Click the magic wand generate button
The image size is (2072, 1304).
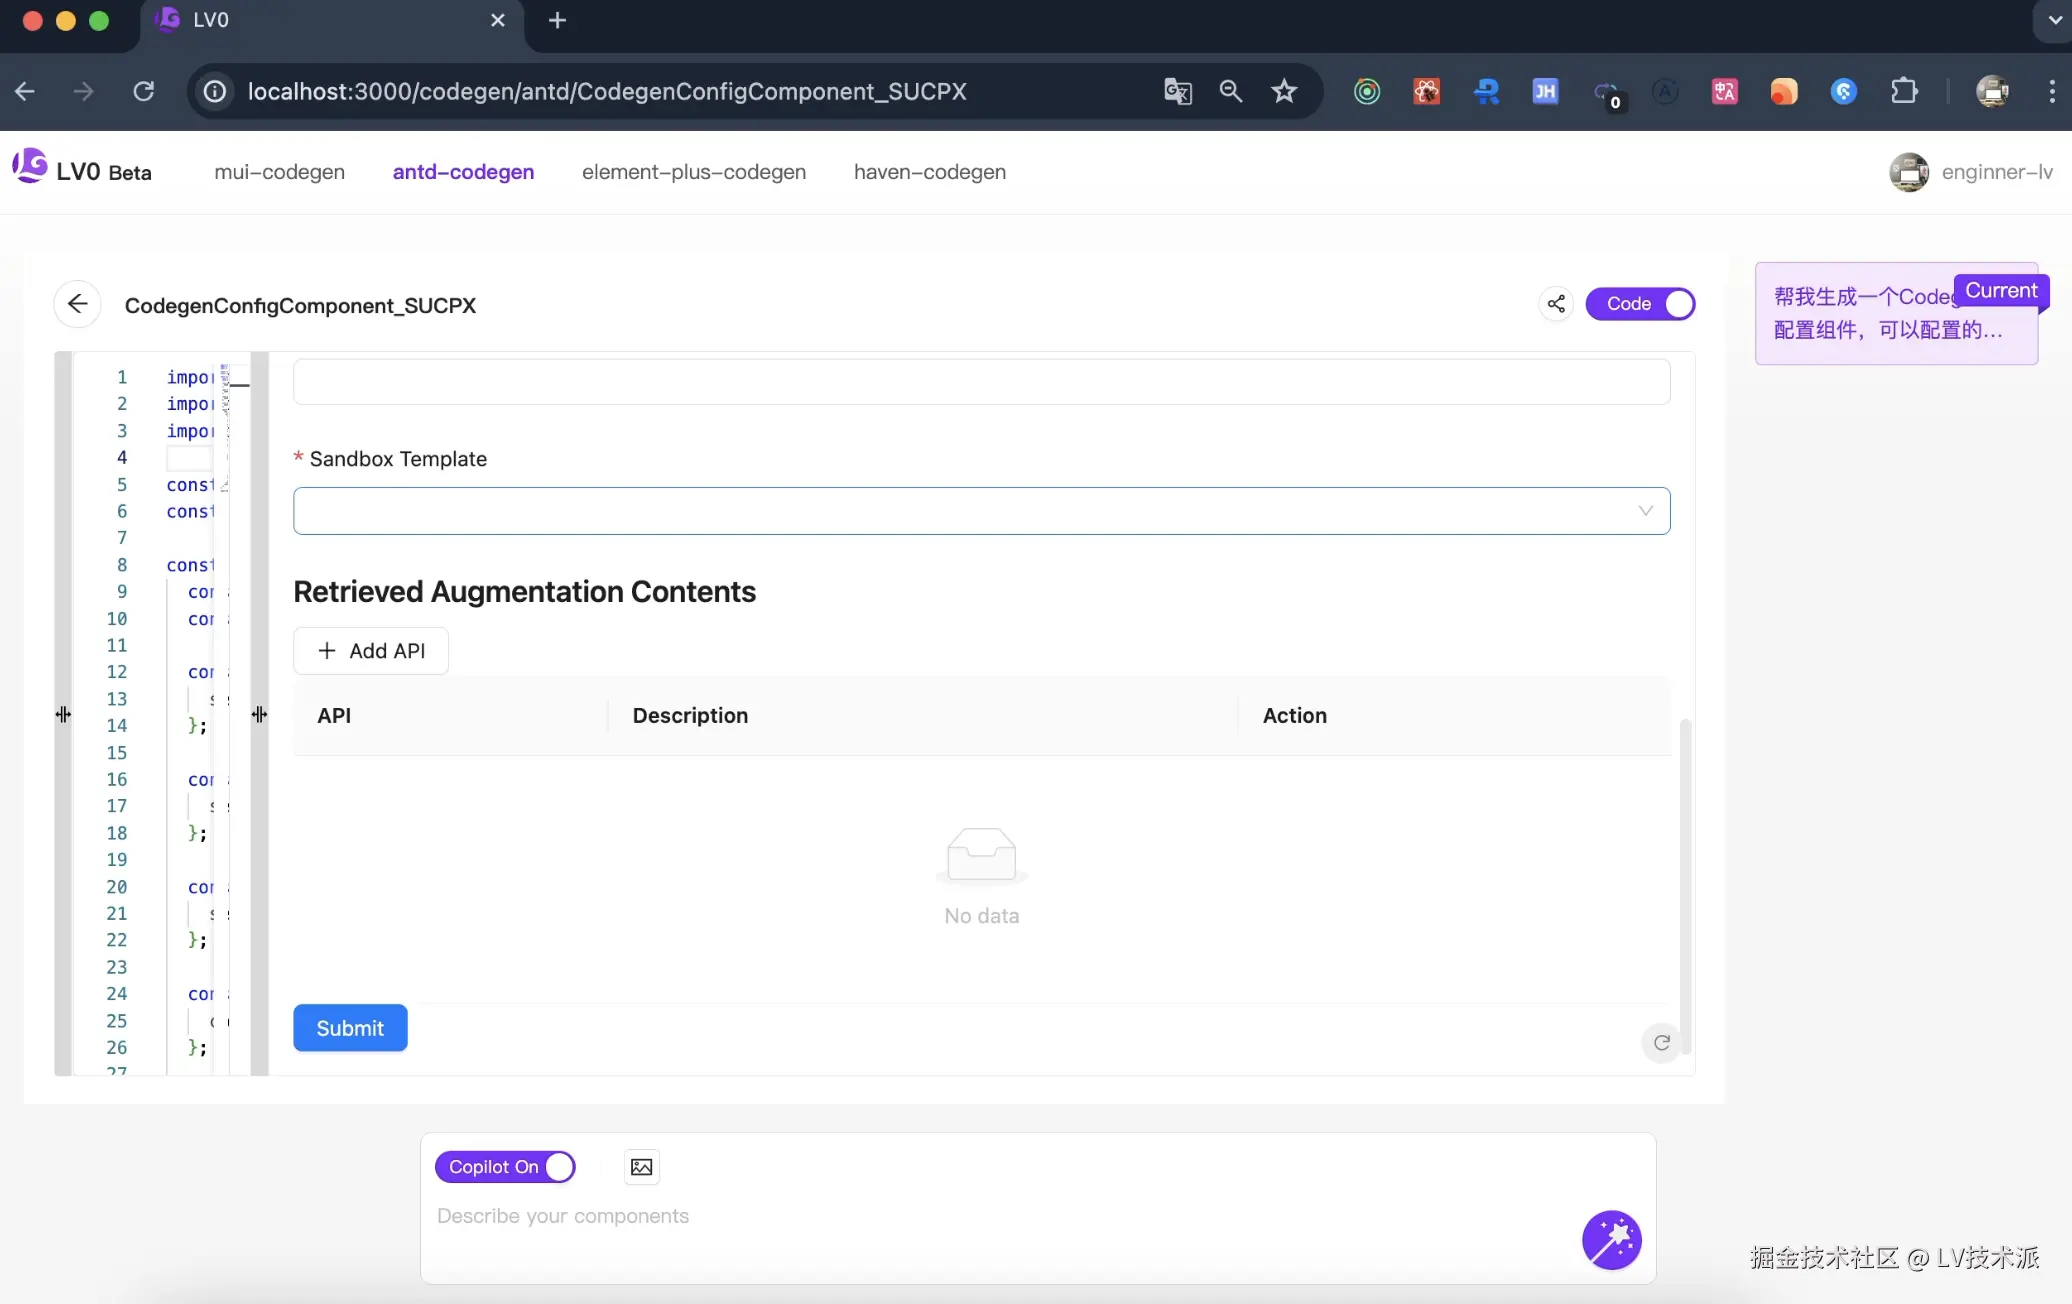(1611, 1240)
